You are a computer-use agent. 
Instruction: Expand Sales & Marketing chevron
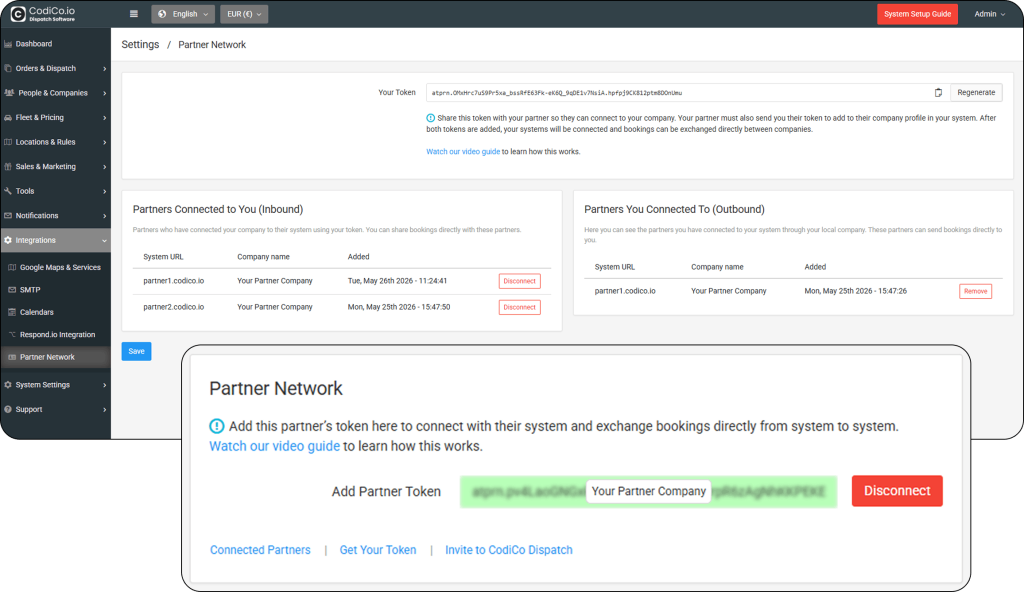104,167
